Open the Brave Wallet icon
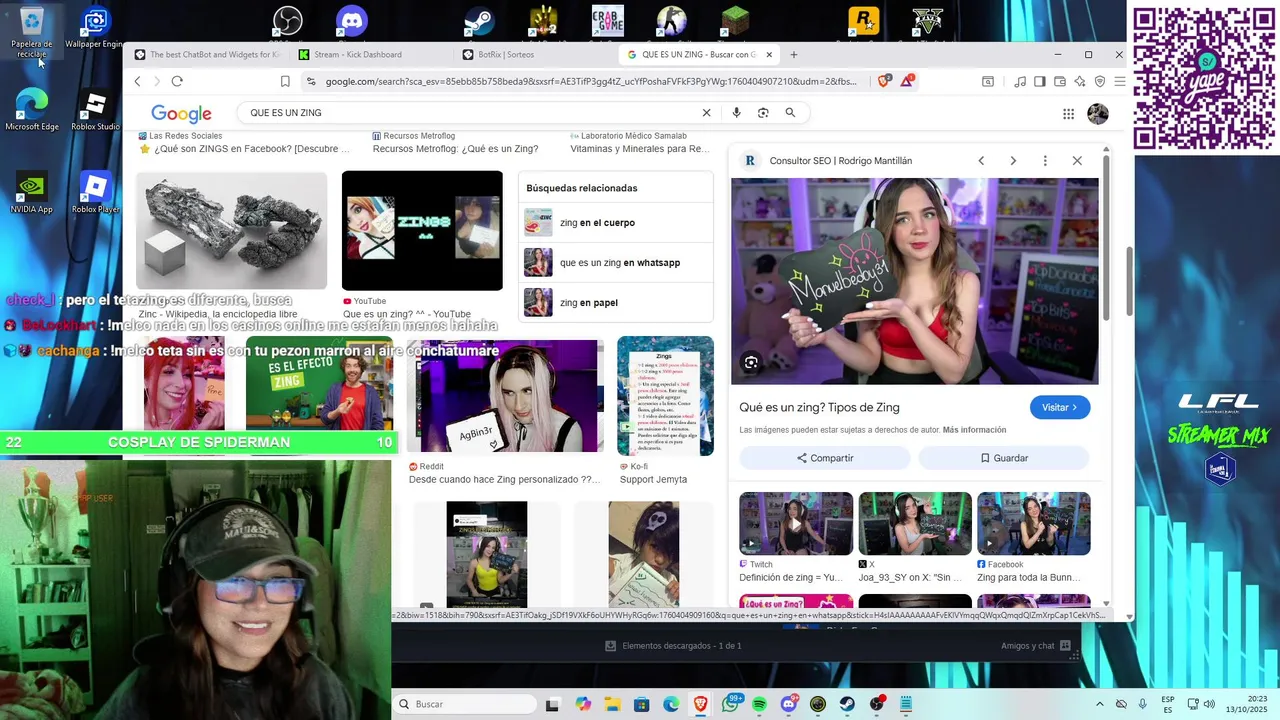 (x=1060, y=81)
